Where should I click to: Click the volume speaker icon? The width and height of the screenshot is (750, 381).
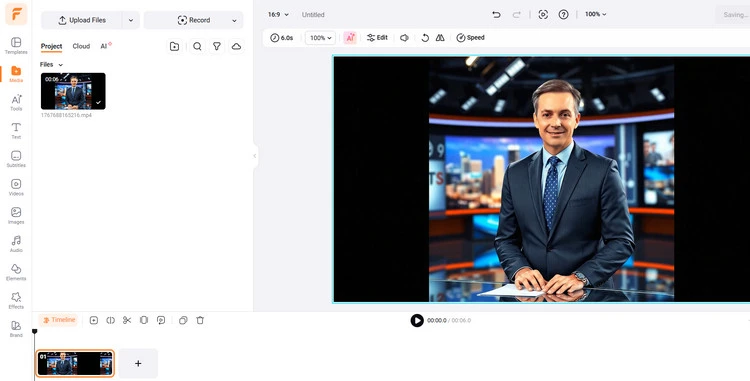[404, 38]
